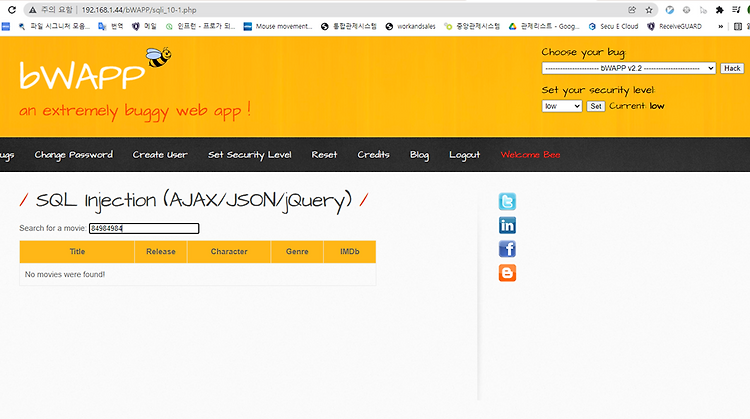Screen dimensions: 750x419
Task: Click the IMDb column header
Action: [350, 252]
